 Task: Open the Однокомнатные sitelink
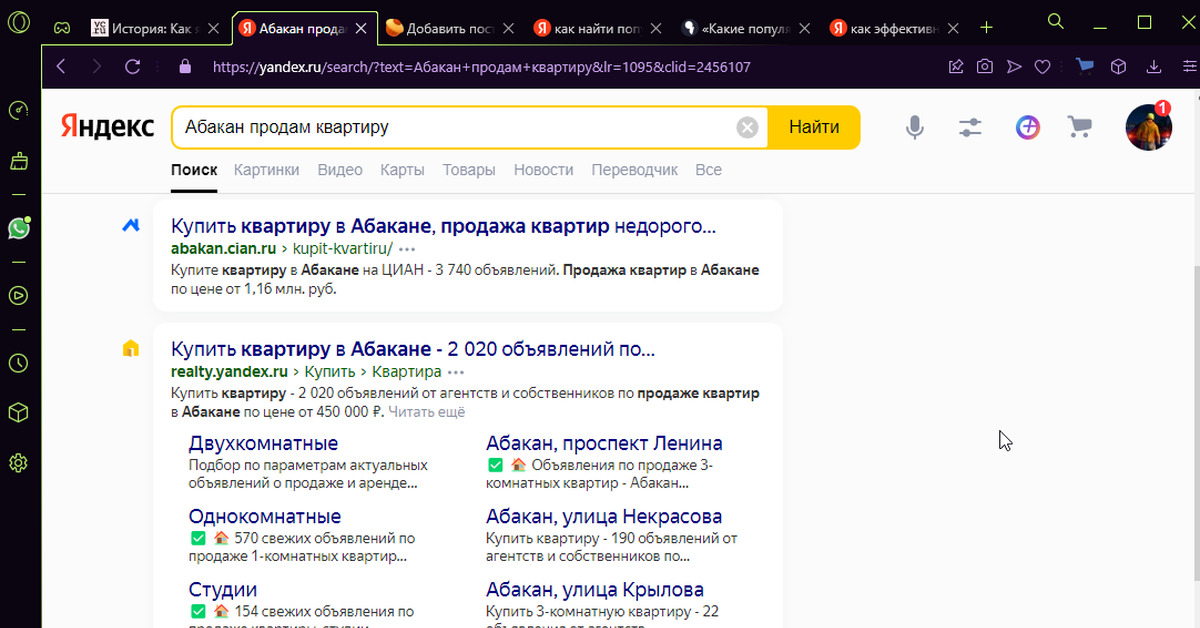[x=264, y=517]
